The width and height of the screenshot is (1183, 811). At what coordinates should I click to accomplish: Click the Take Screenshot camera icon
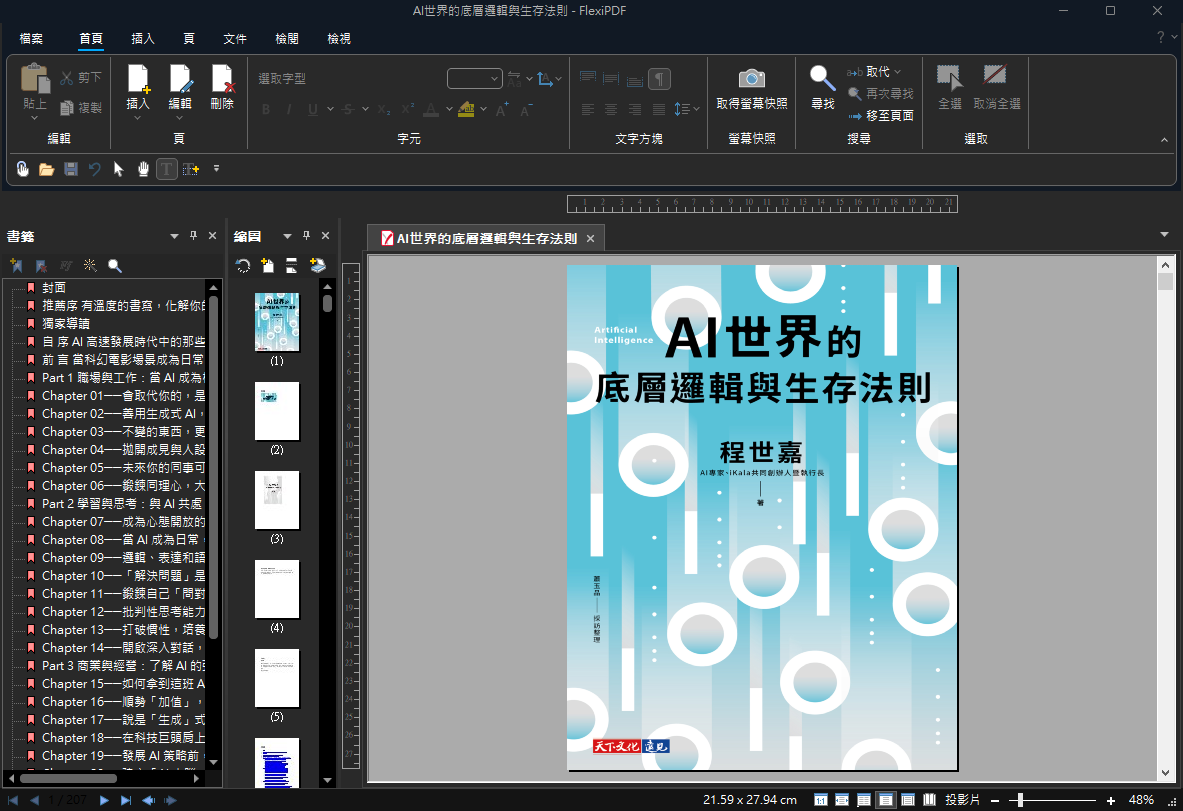tap(751, 78)
